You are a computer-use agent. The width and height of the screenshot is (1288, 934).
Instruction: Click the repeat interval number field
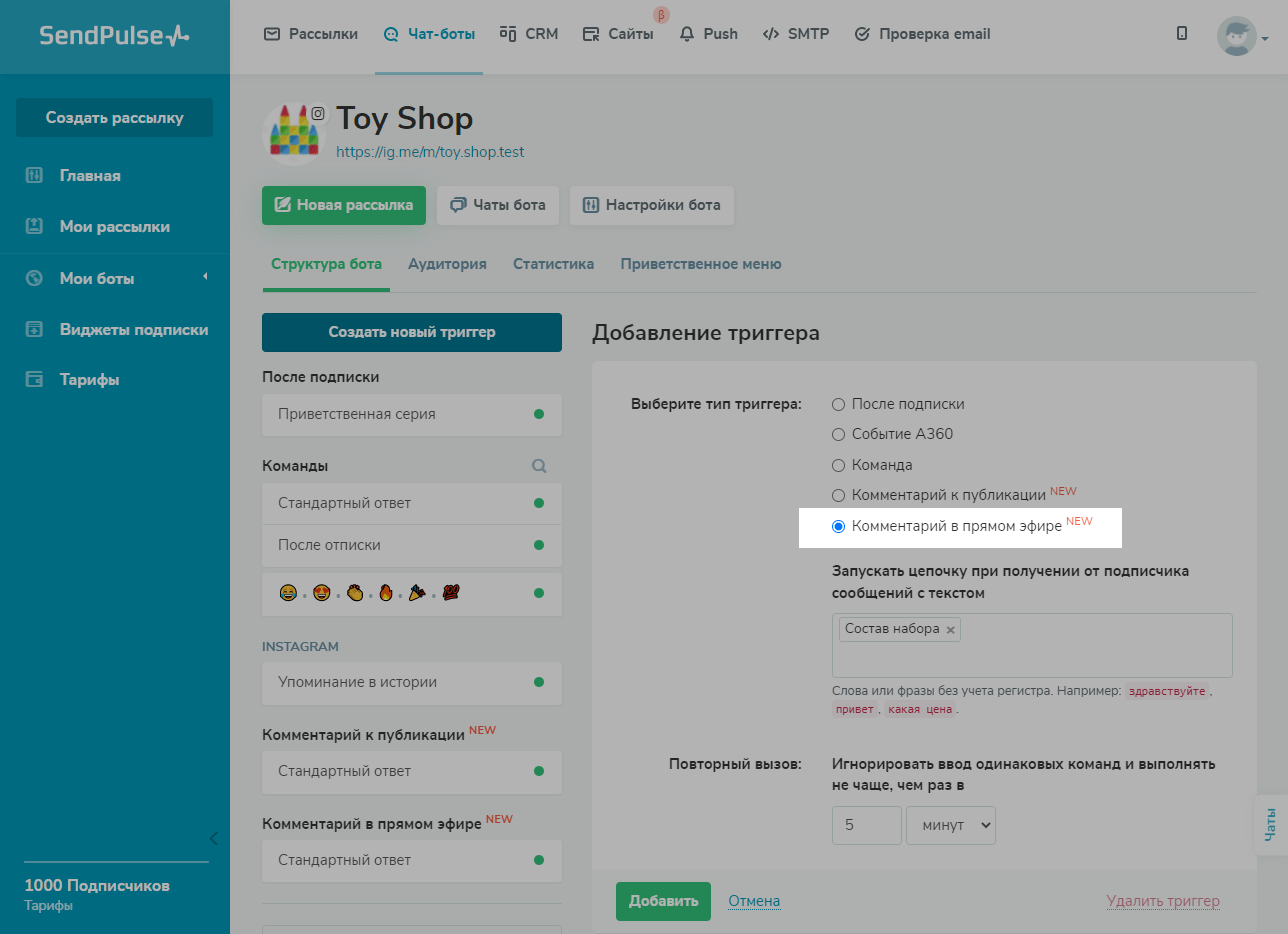click(x=866, y=825)
